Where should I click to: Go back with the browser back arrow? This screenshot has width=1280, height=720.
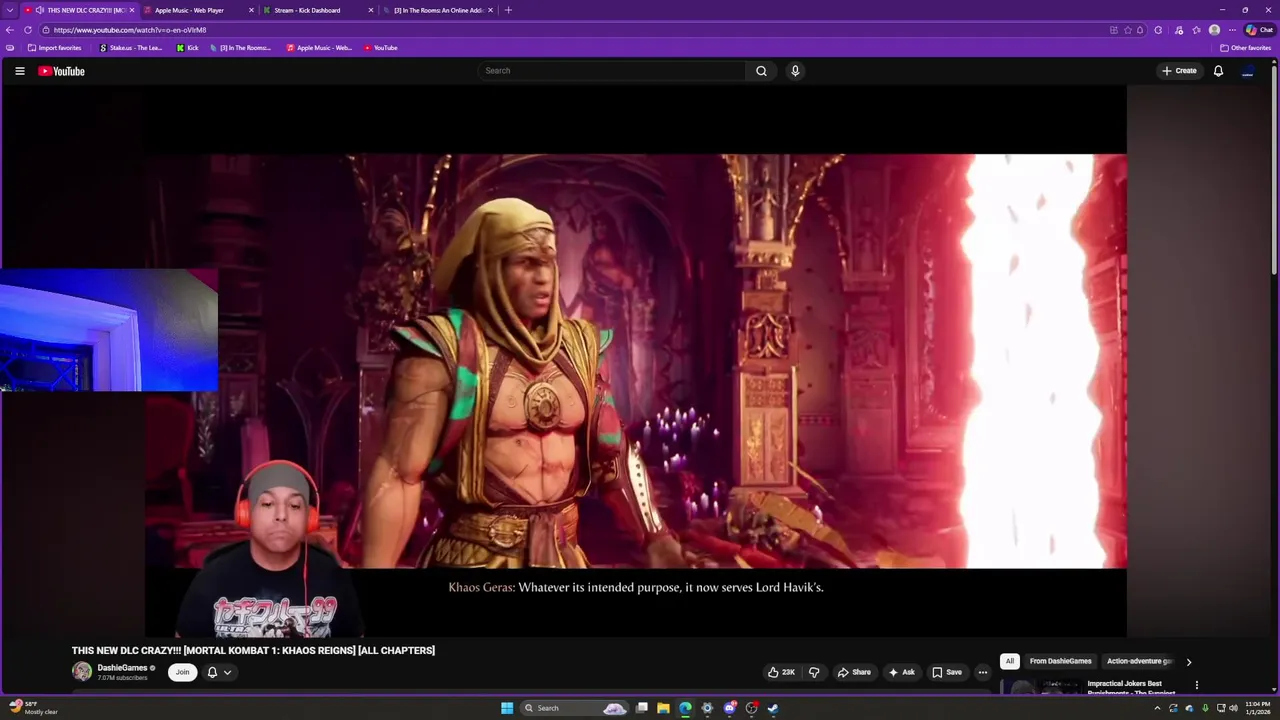(10, 30)
